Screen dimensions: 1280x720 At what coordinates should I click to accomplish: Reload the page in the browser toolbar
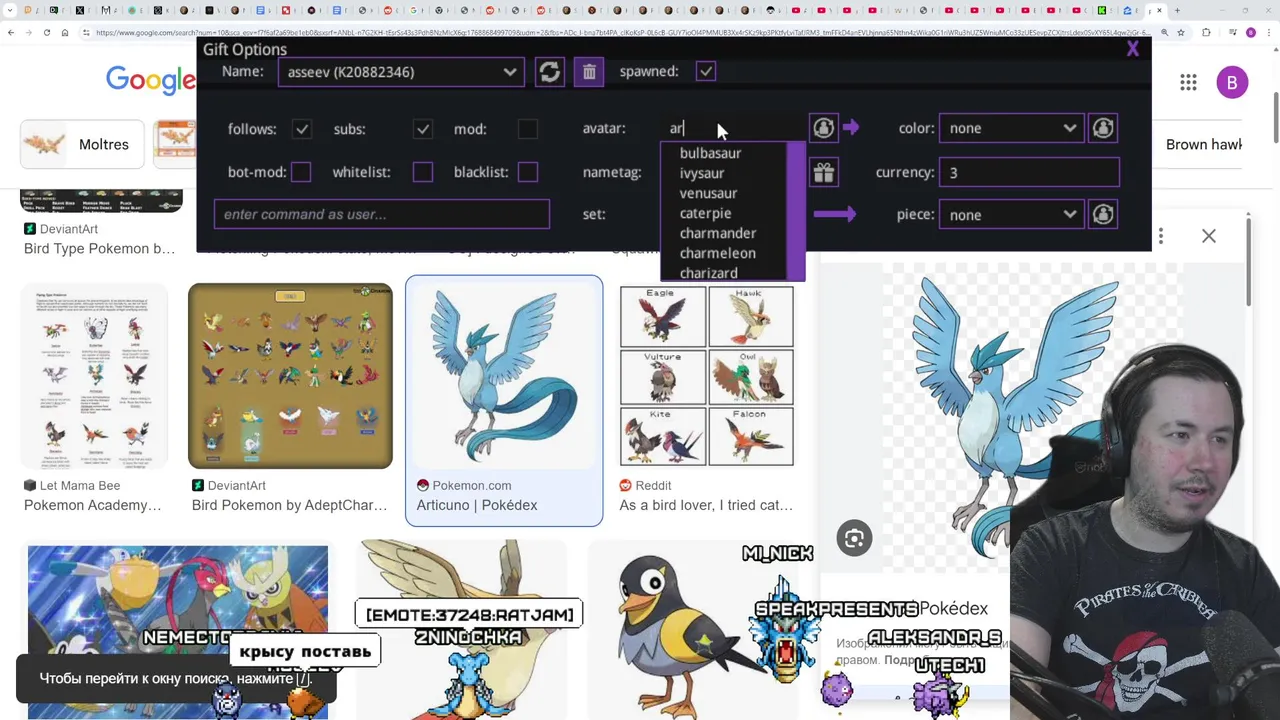coord(46,32)
